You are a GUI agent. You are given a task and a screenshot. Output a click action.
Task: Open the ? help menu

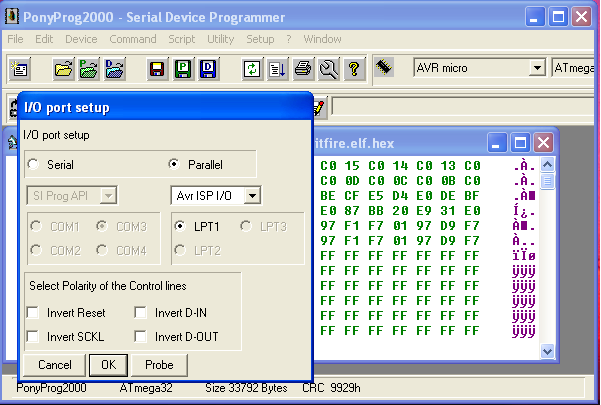point(289,39)
